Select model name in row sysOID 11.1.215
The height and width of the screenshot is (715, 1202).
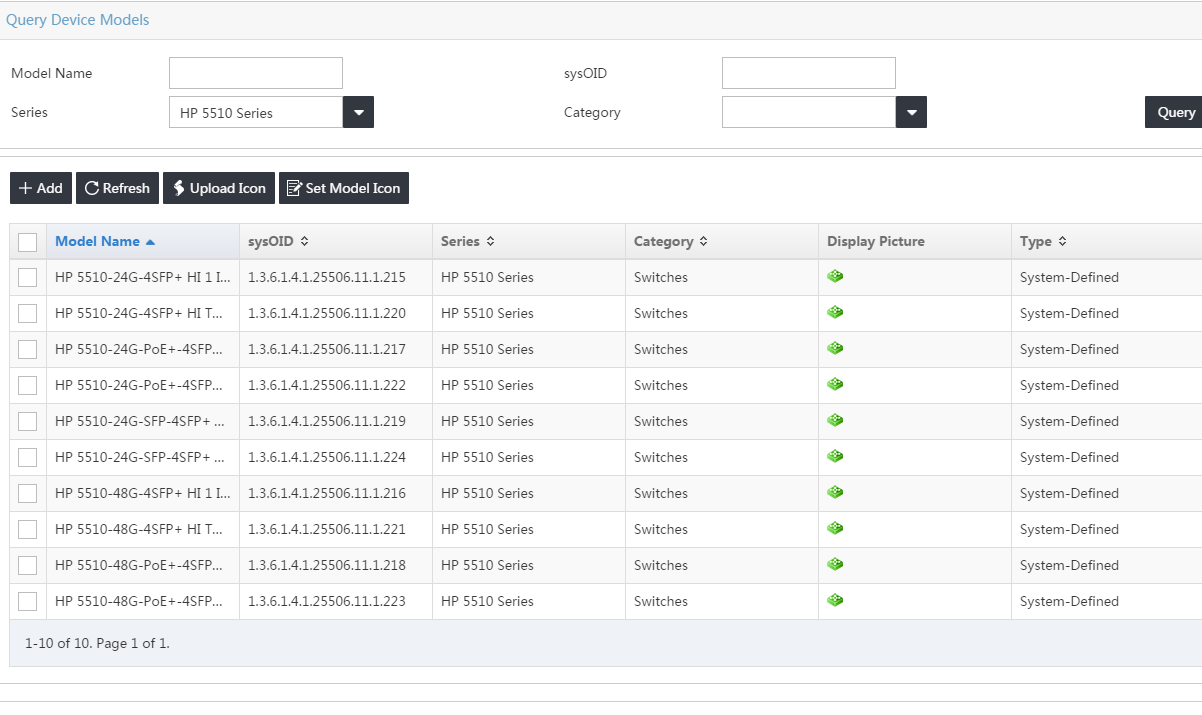143,277
